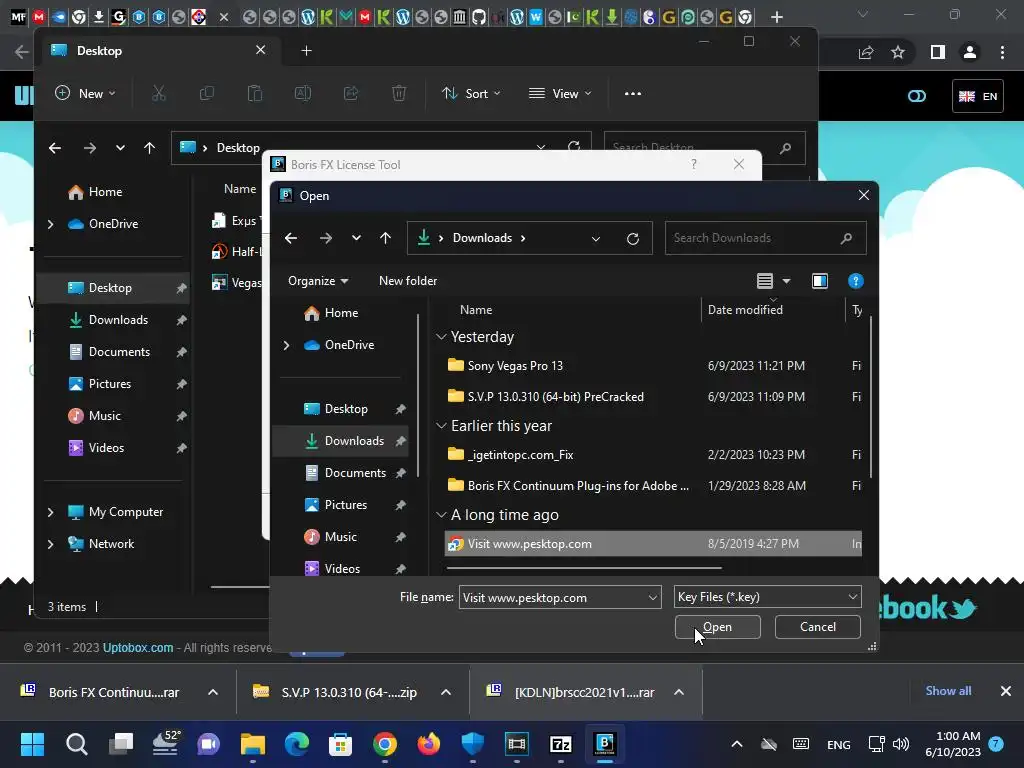Open the Sort menu in File Explorer
The height and width of the screenshot is (768, 1024).
tap(471, 93)
